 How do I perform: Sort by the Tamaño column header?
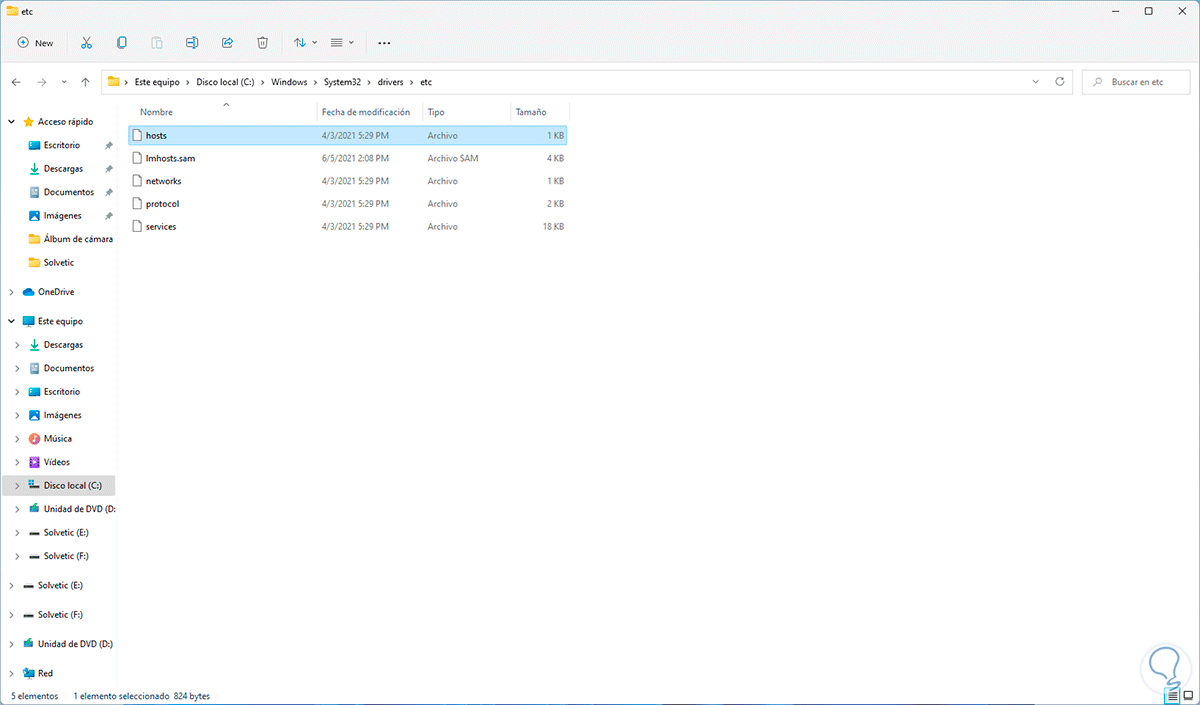tap(531, 112)
